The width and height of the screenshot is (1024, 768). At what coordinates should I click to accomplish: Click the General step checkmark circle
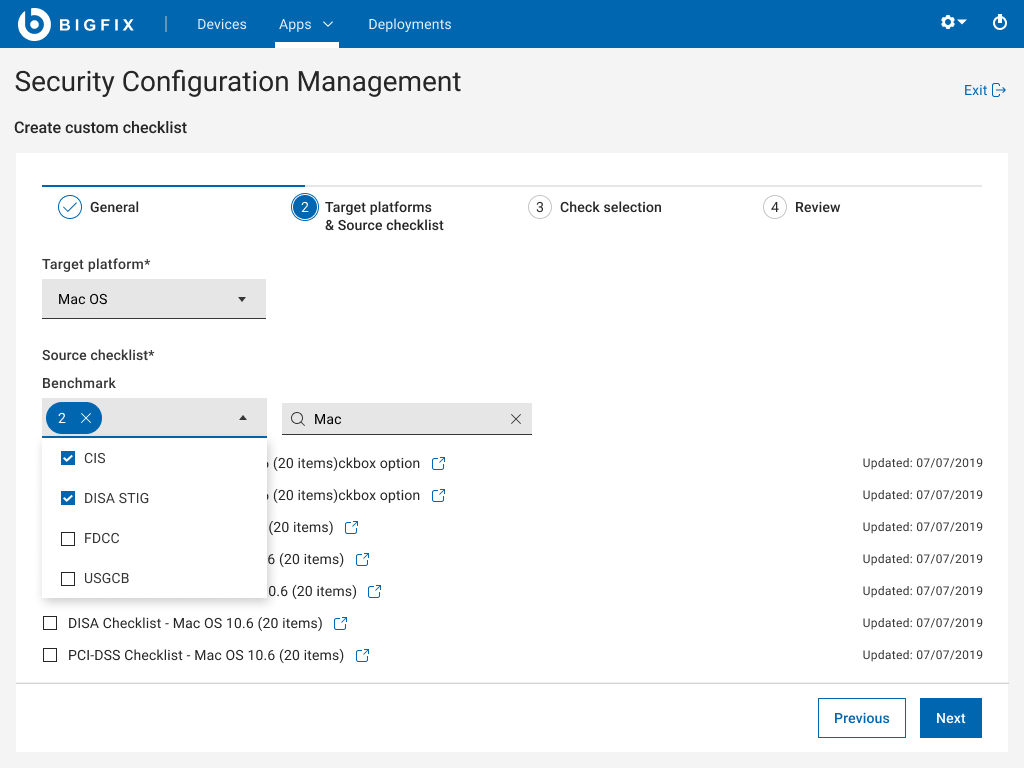point(70,207)
